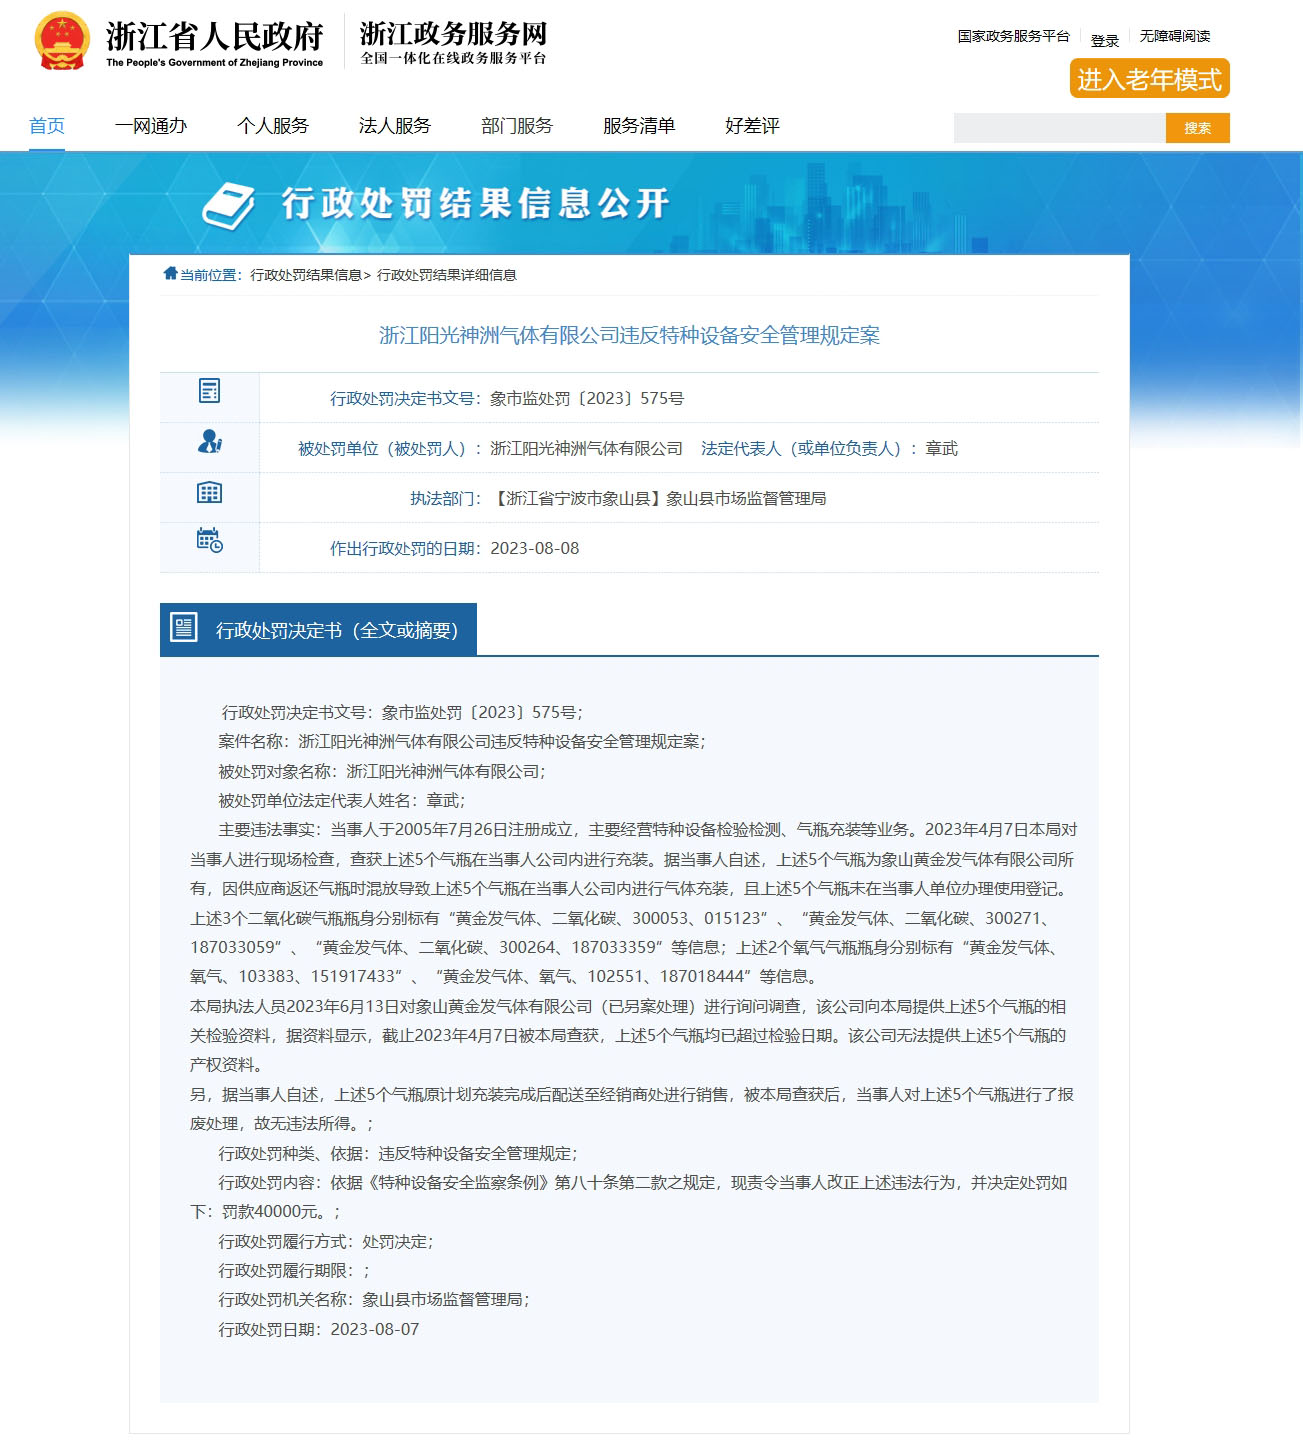Open 服务清单 navigation item
Viewport: 1303px width, 1440px height.
click(x=639, y=126)
